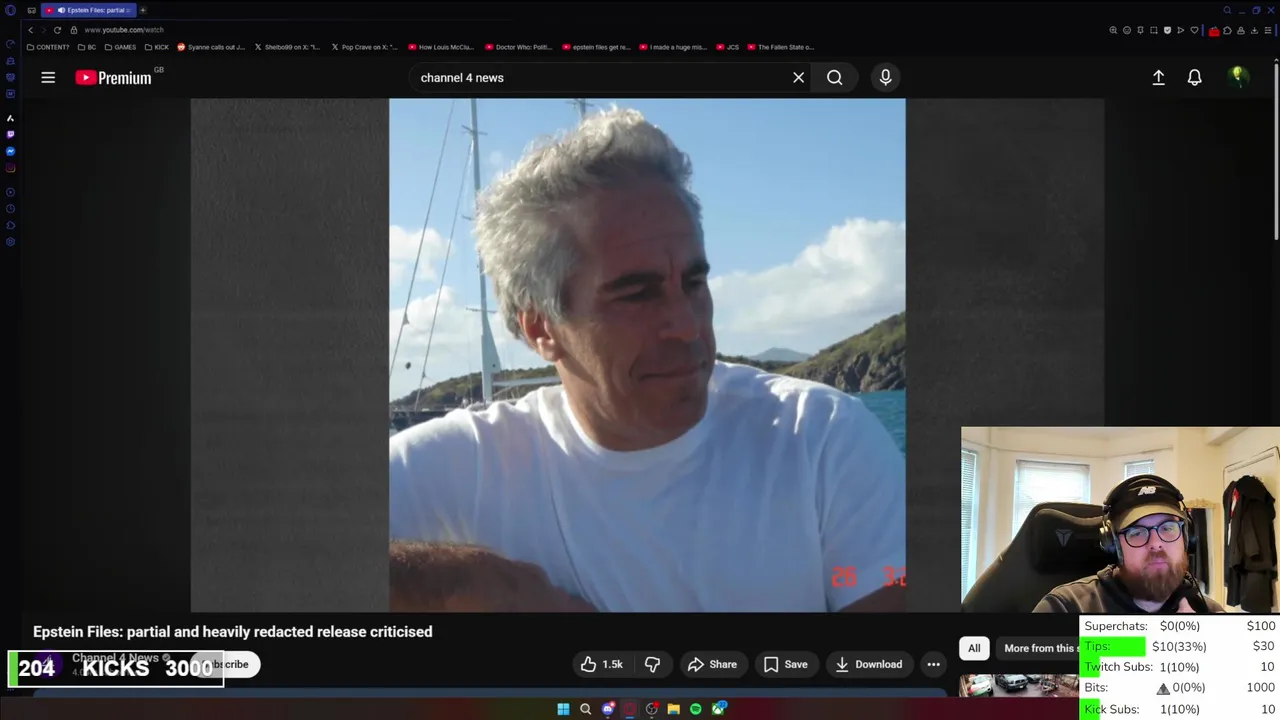Like the video (1.5k)
1280x720 pixels.
(x=602, y=664)
